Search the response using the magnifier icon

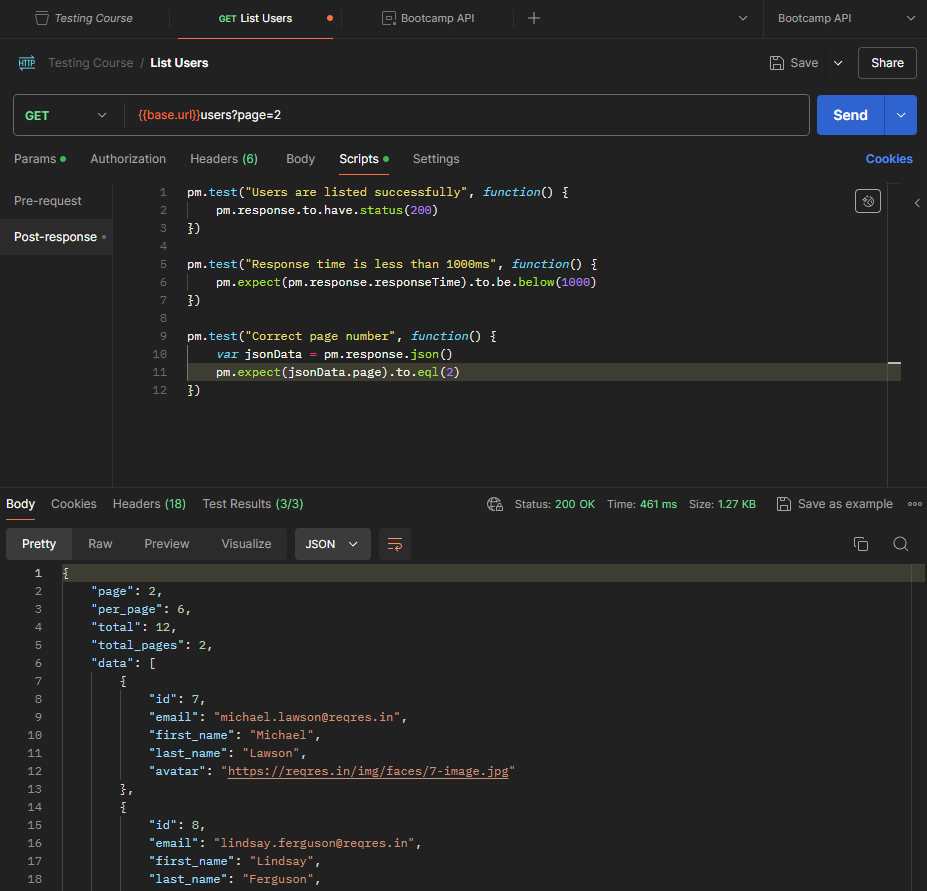(900, 544)
